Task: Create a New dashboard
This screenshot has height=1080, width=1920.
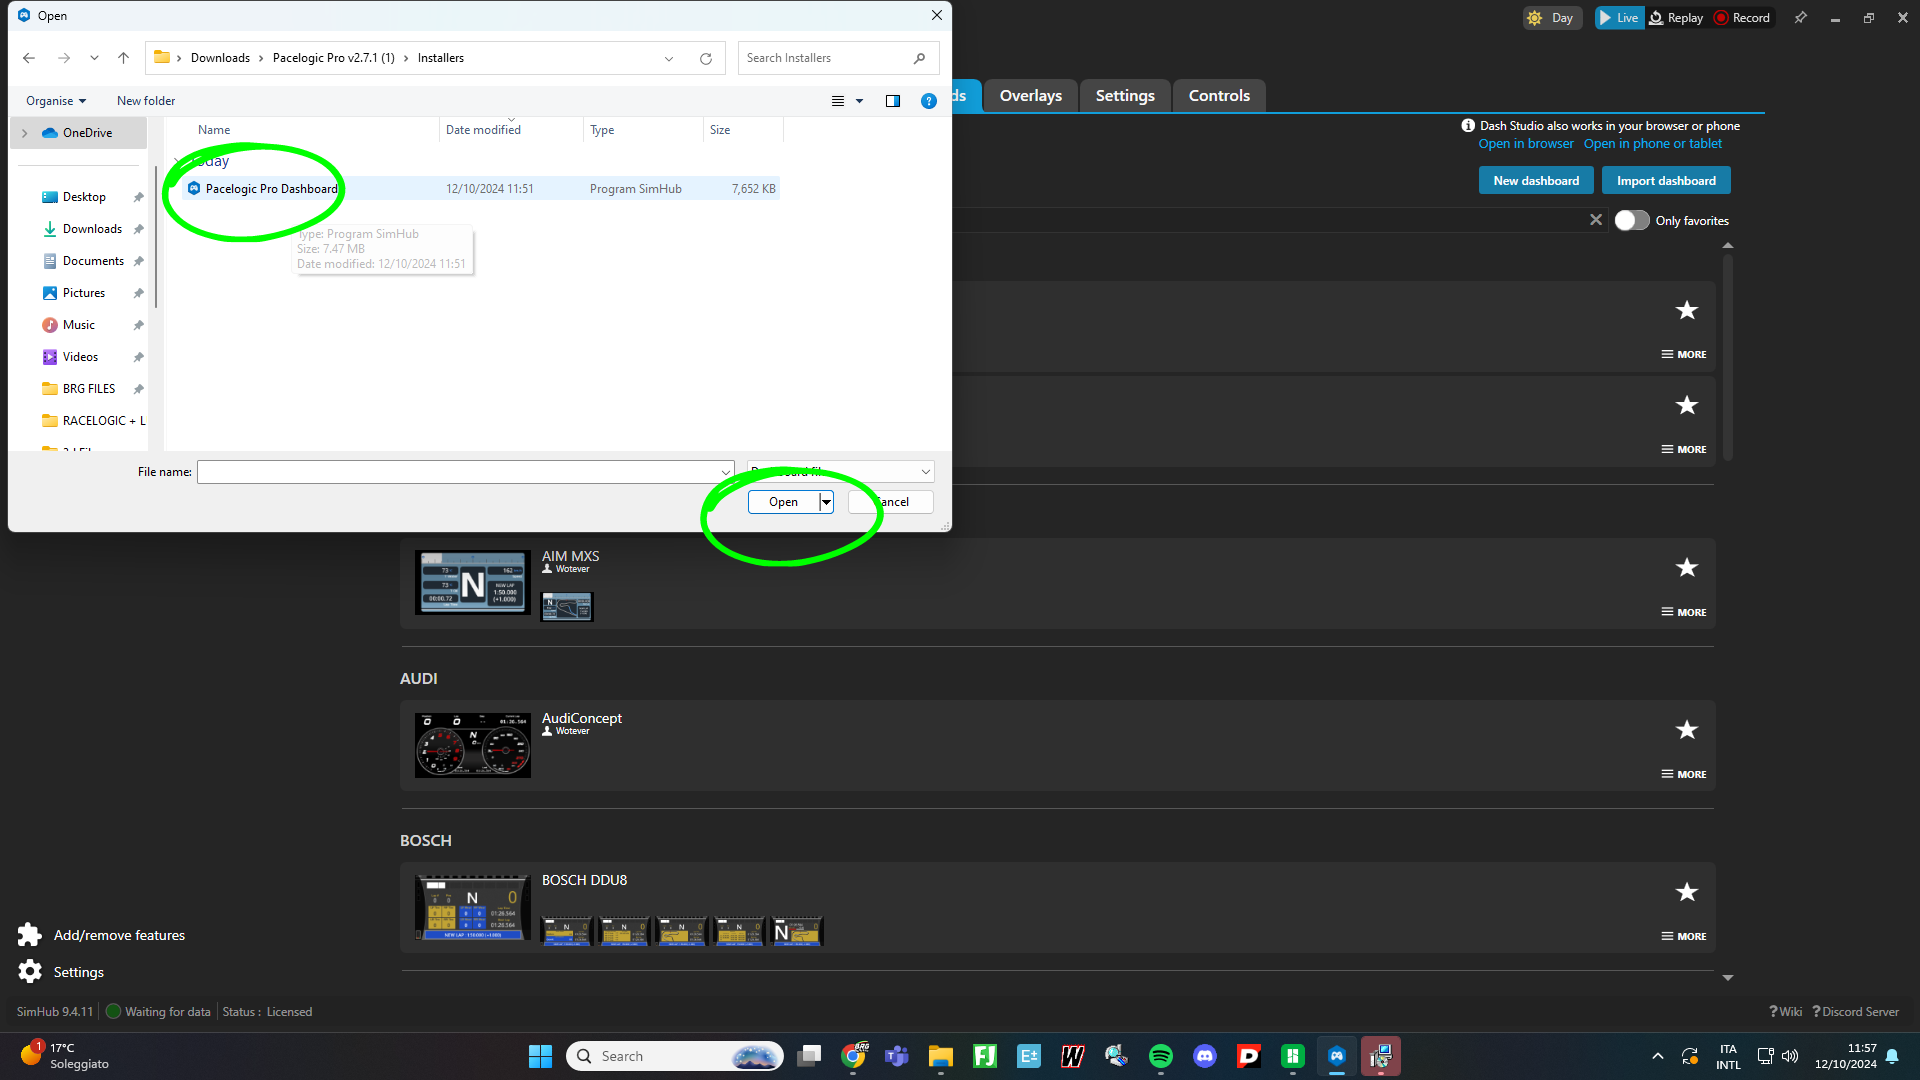Action: [x=1536, y=181]
